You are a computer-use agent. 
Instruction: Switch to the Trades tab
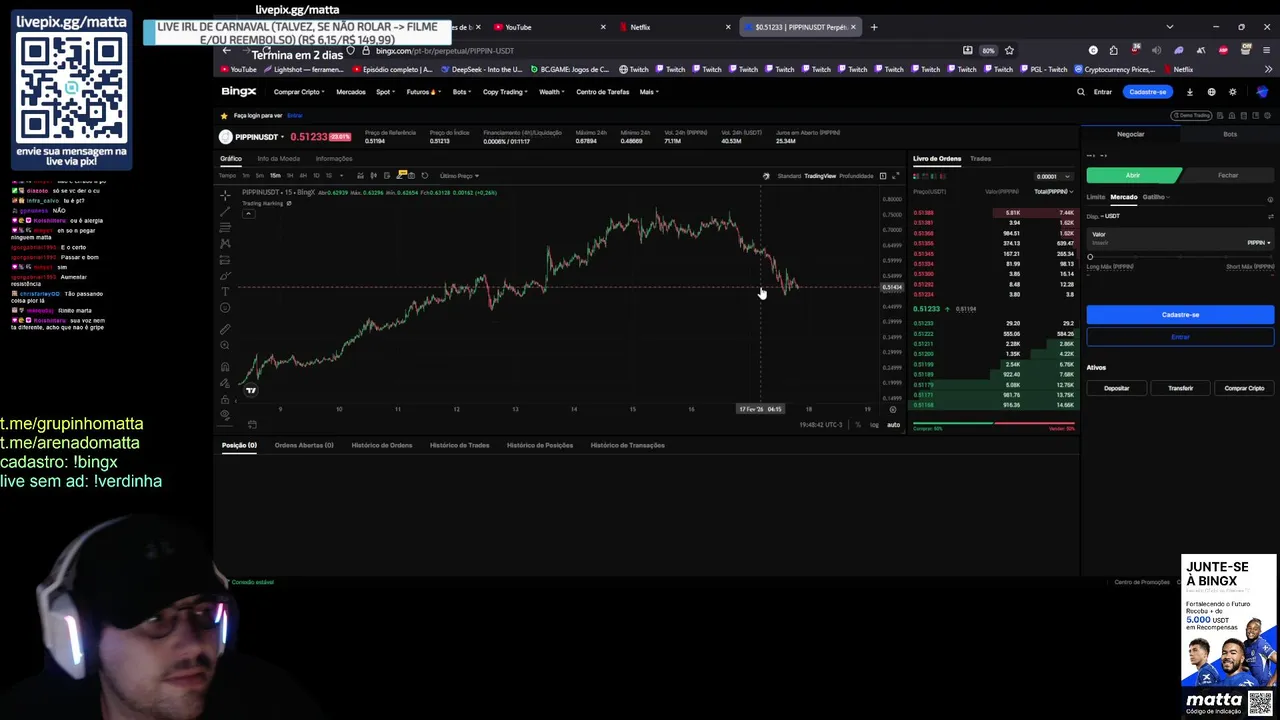981,158
